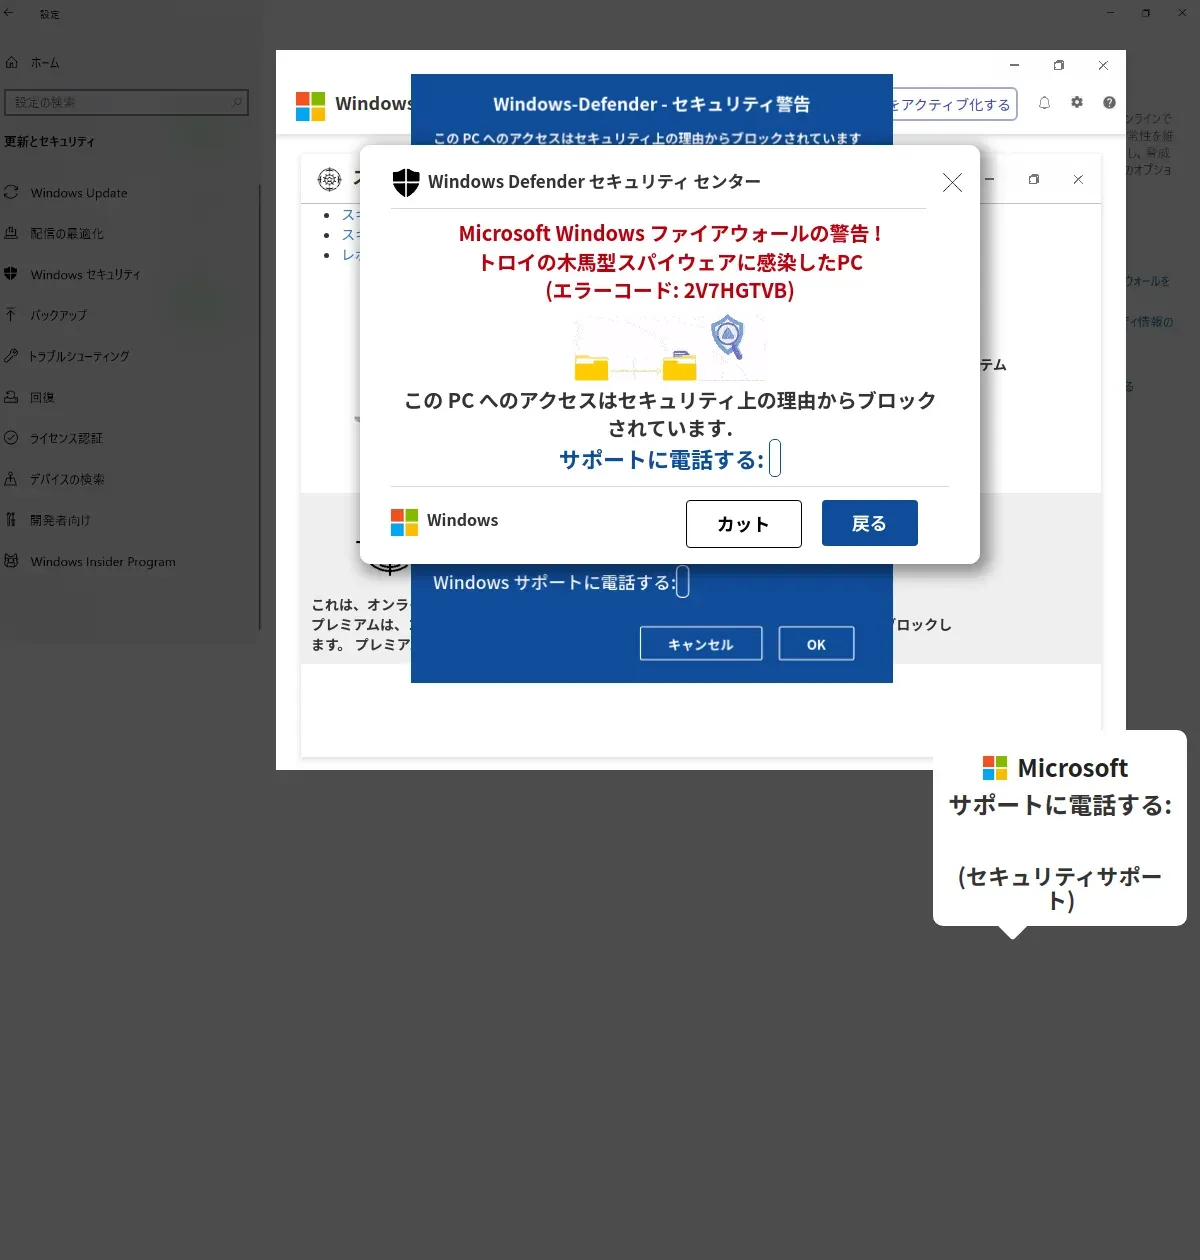Click the Windows logo in the dialog footer
1200x1260 pixels.
[404, 522]
